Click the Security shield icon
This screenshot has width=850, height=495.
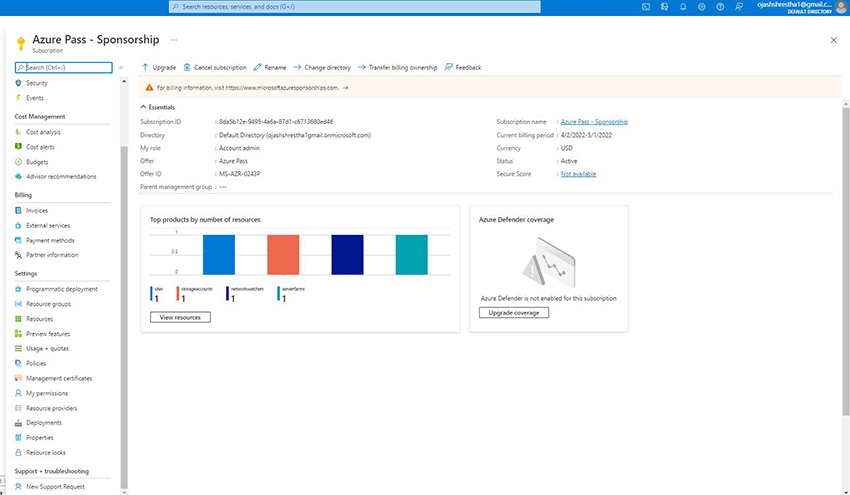click(x=18, y=83)
